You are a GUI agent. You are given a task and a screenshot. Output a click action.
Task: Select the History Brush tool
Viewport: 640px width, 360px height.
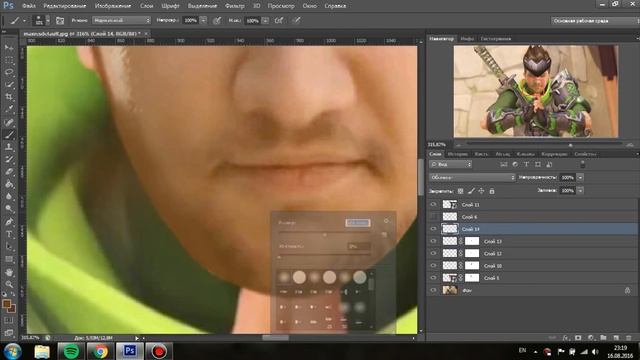(9, 160)
